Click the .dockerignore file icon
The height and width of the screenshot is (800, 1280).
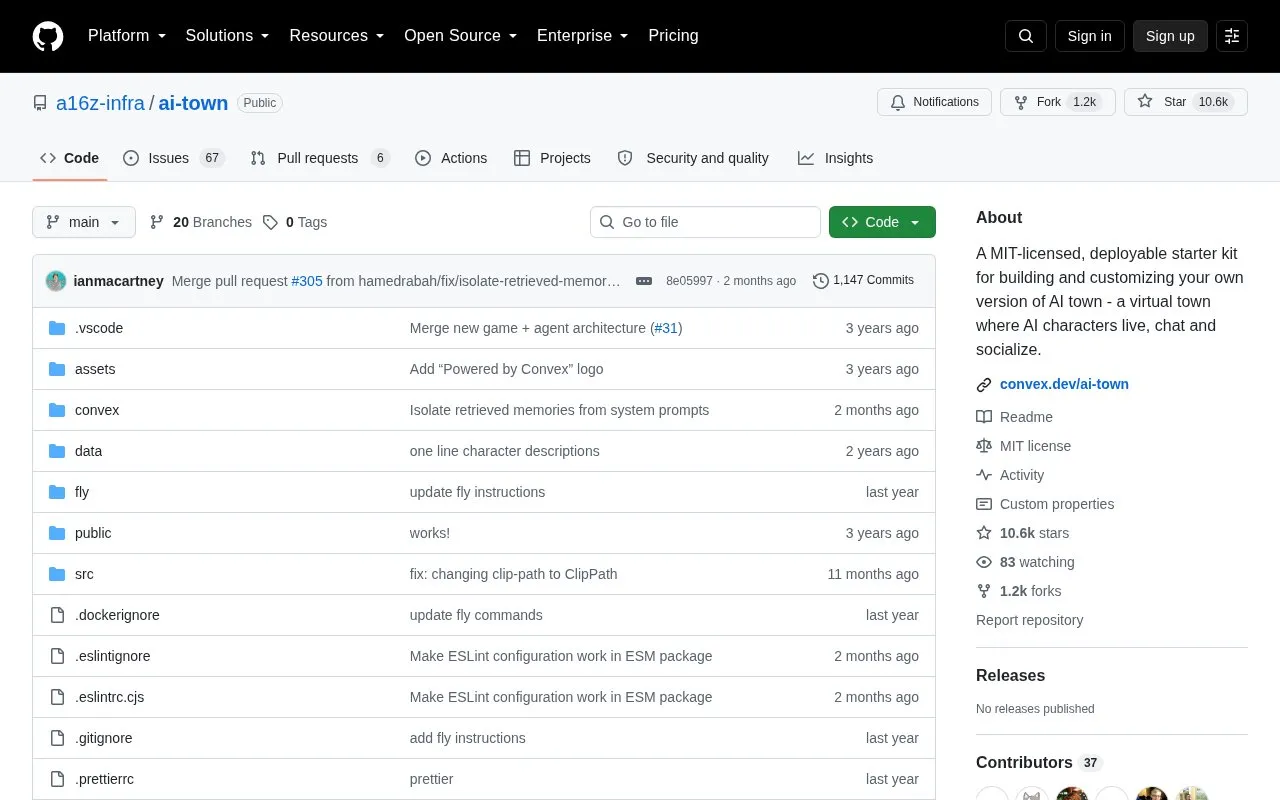pyautogui.click(x=57, y=615)
